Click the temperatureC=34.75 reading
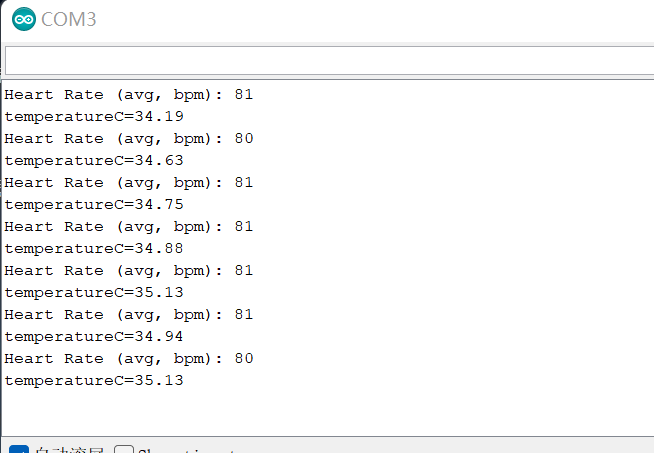The width and height of the screenshot is (654, 453). tap(94, 205)
